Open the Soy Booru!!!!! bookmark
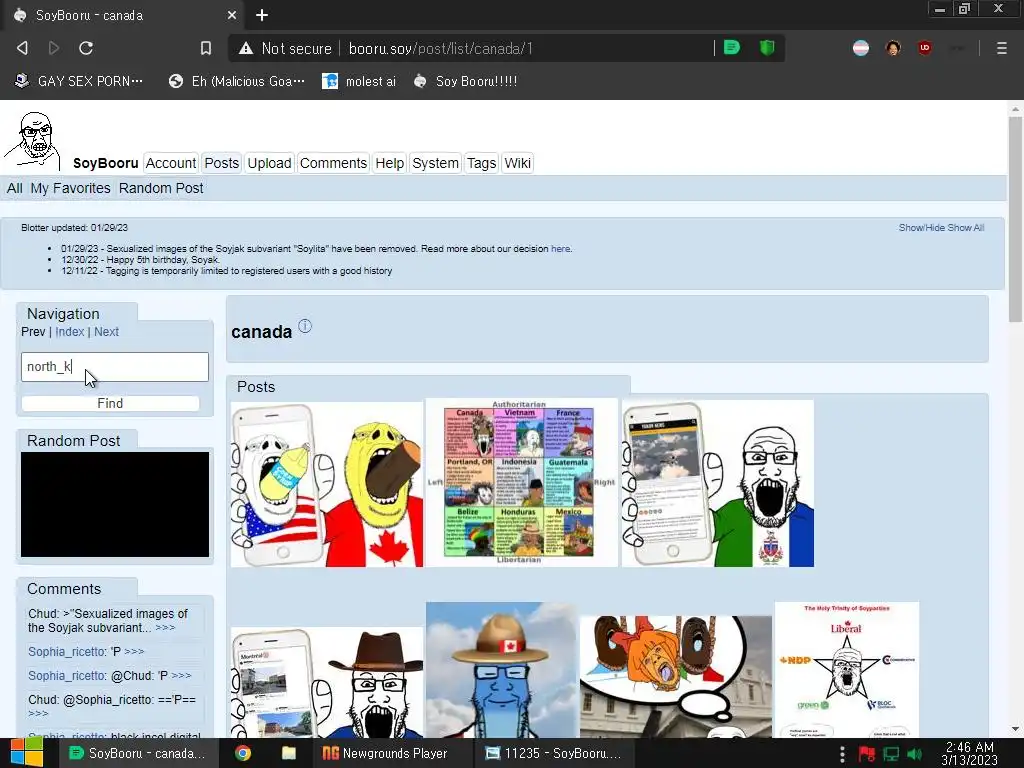 point(466,81)
